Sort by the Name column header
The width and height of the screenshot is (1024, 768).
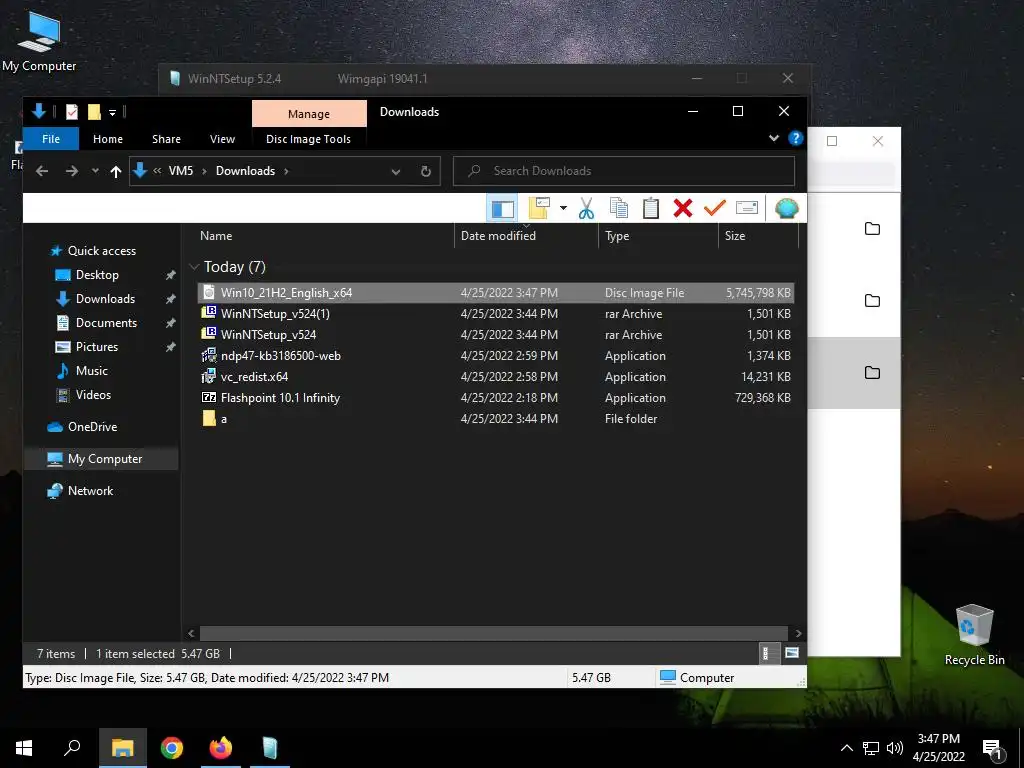pos(324,236)
